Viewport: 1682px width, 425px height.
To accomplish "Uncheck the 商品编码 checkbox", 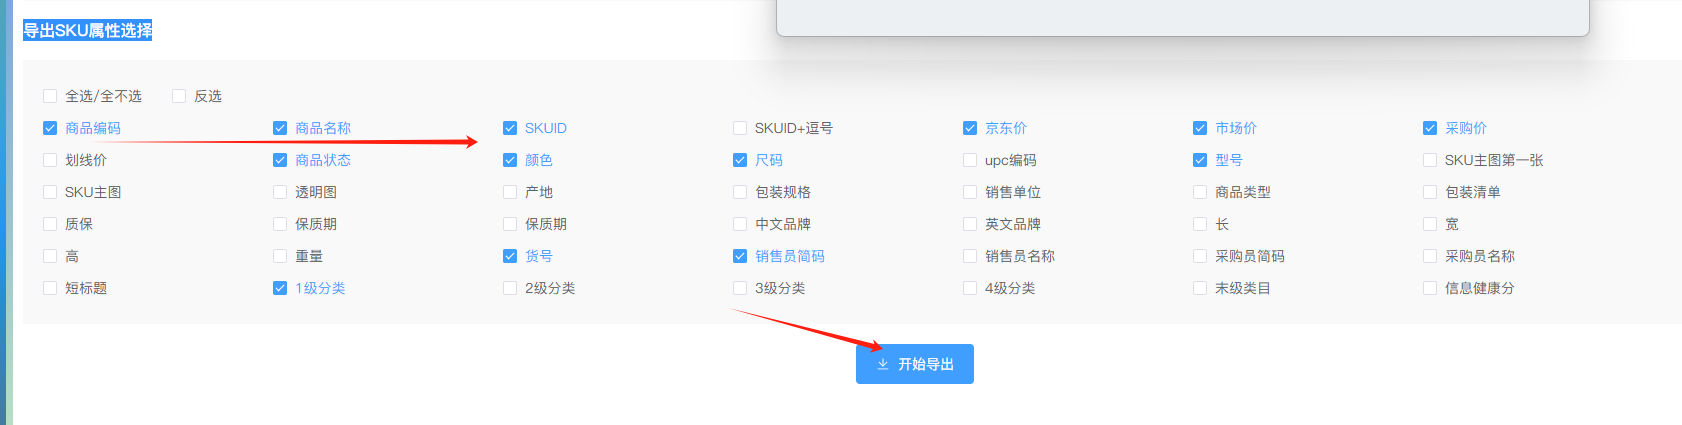I will tap(50, 128).
